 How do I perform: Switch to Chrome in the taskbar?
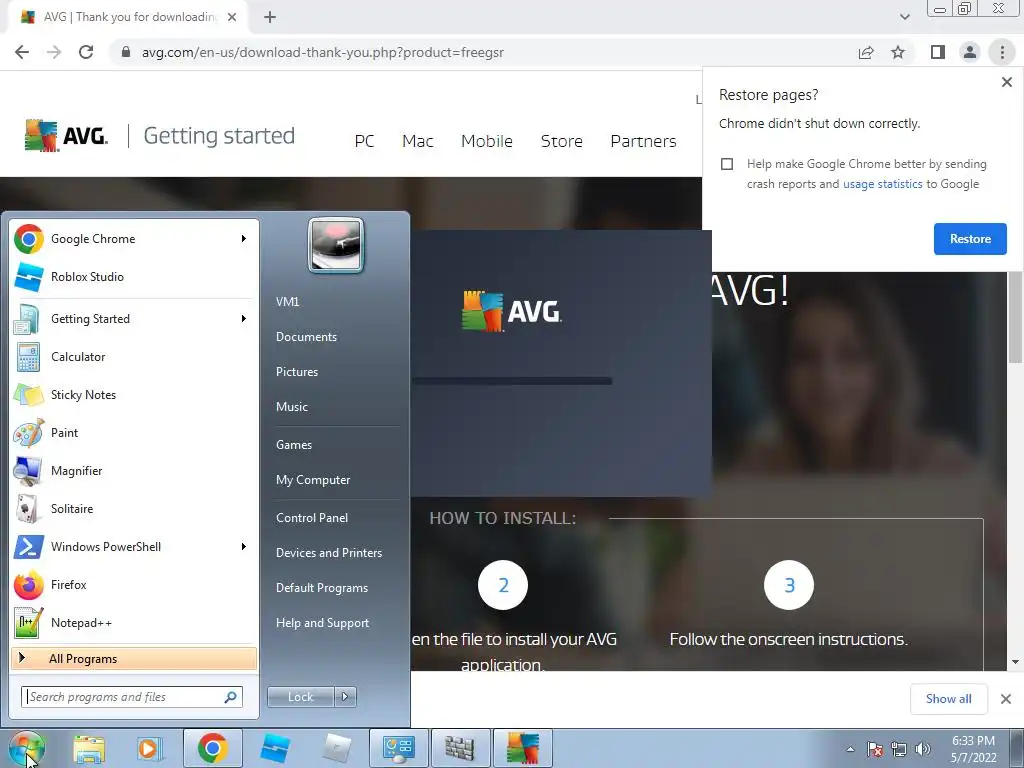click(x=212, y=748)
